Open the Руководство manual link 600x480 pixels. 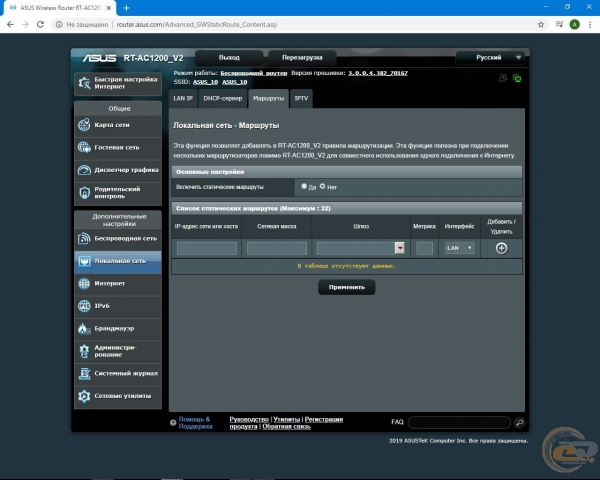pos(249,420)
